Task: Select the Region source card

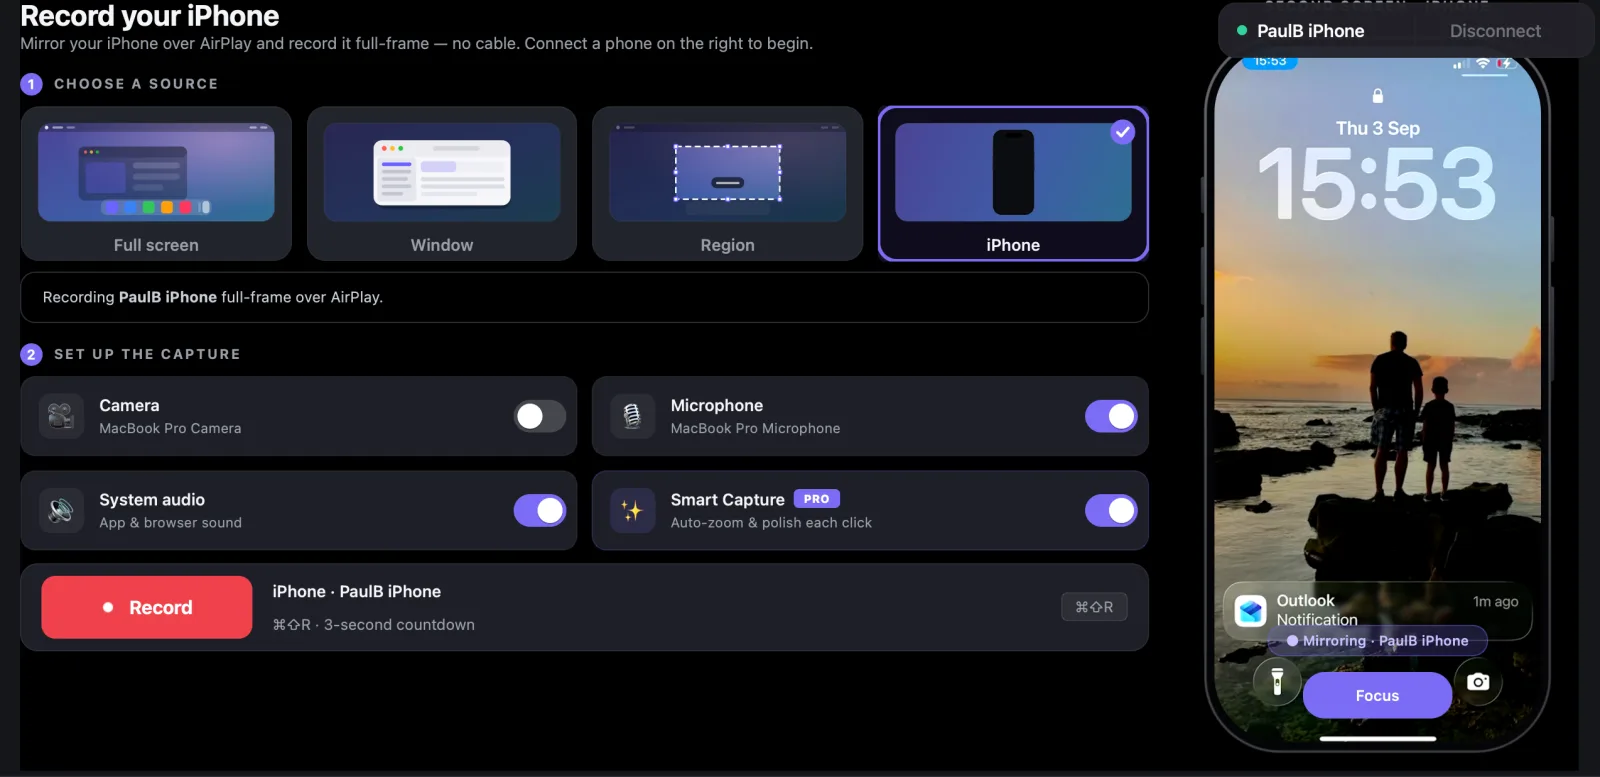Action: tap(727, 184)
